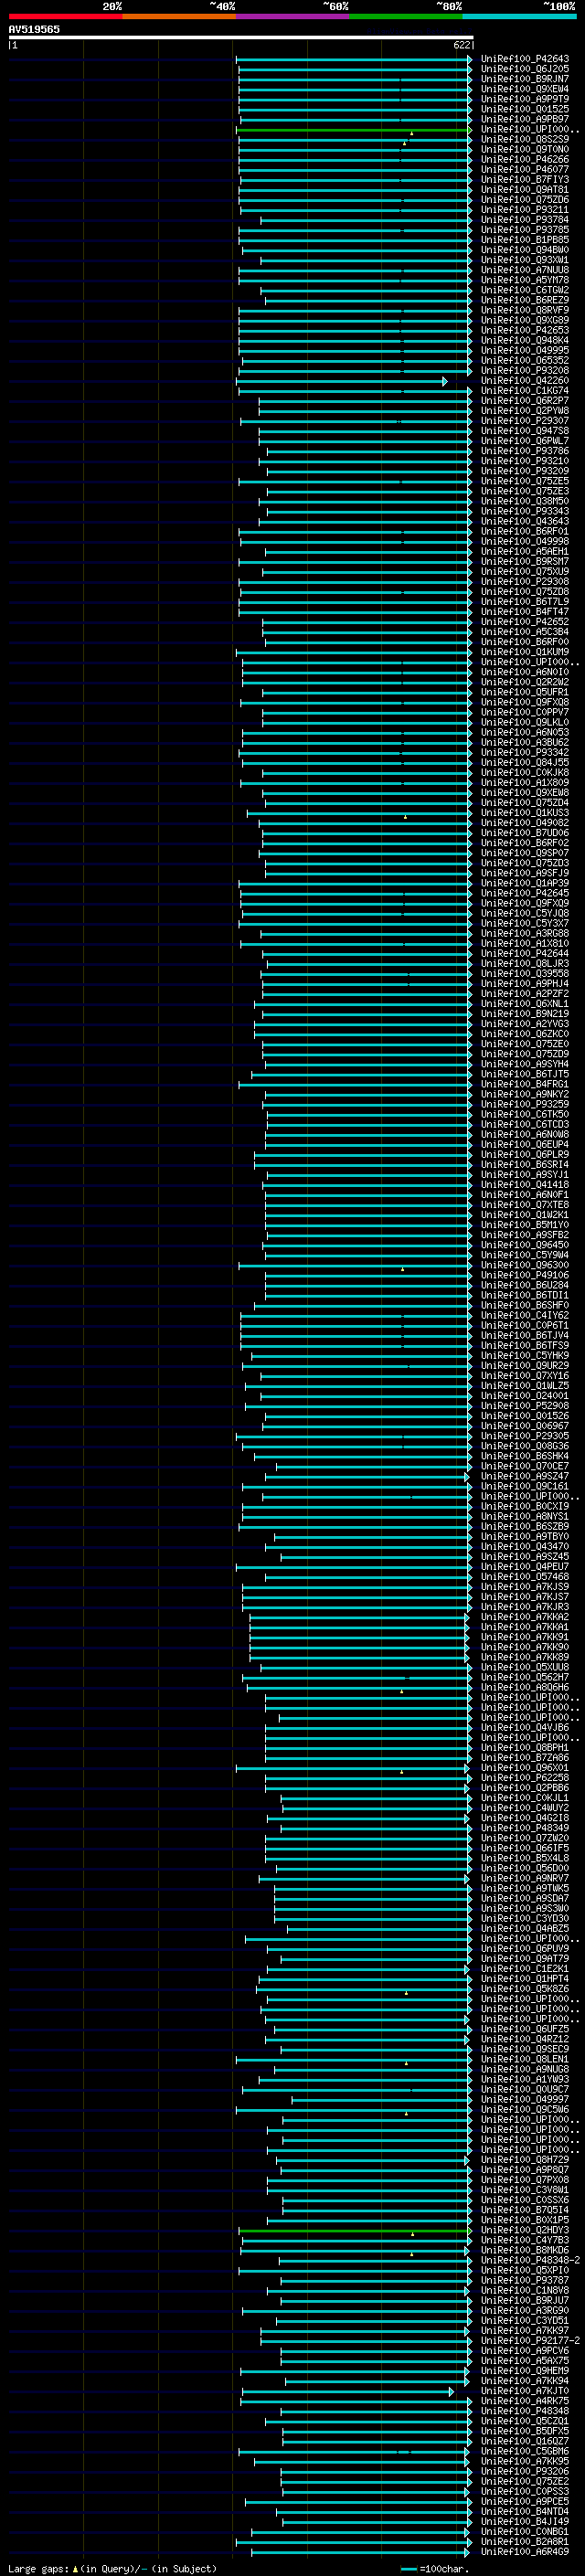Screen dimensions: 585x2576
Task: Go to UniRef100_B4FT47 hit name
Action: pos(525,612)
